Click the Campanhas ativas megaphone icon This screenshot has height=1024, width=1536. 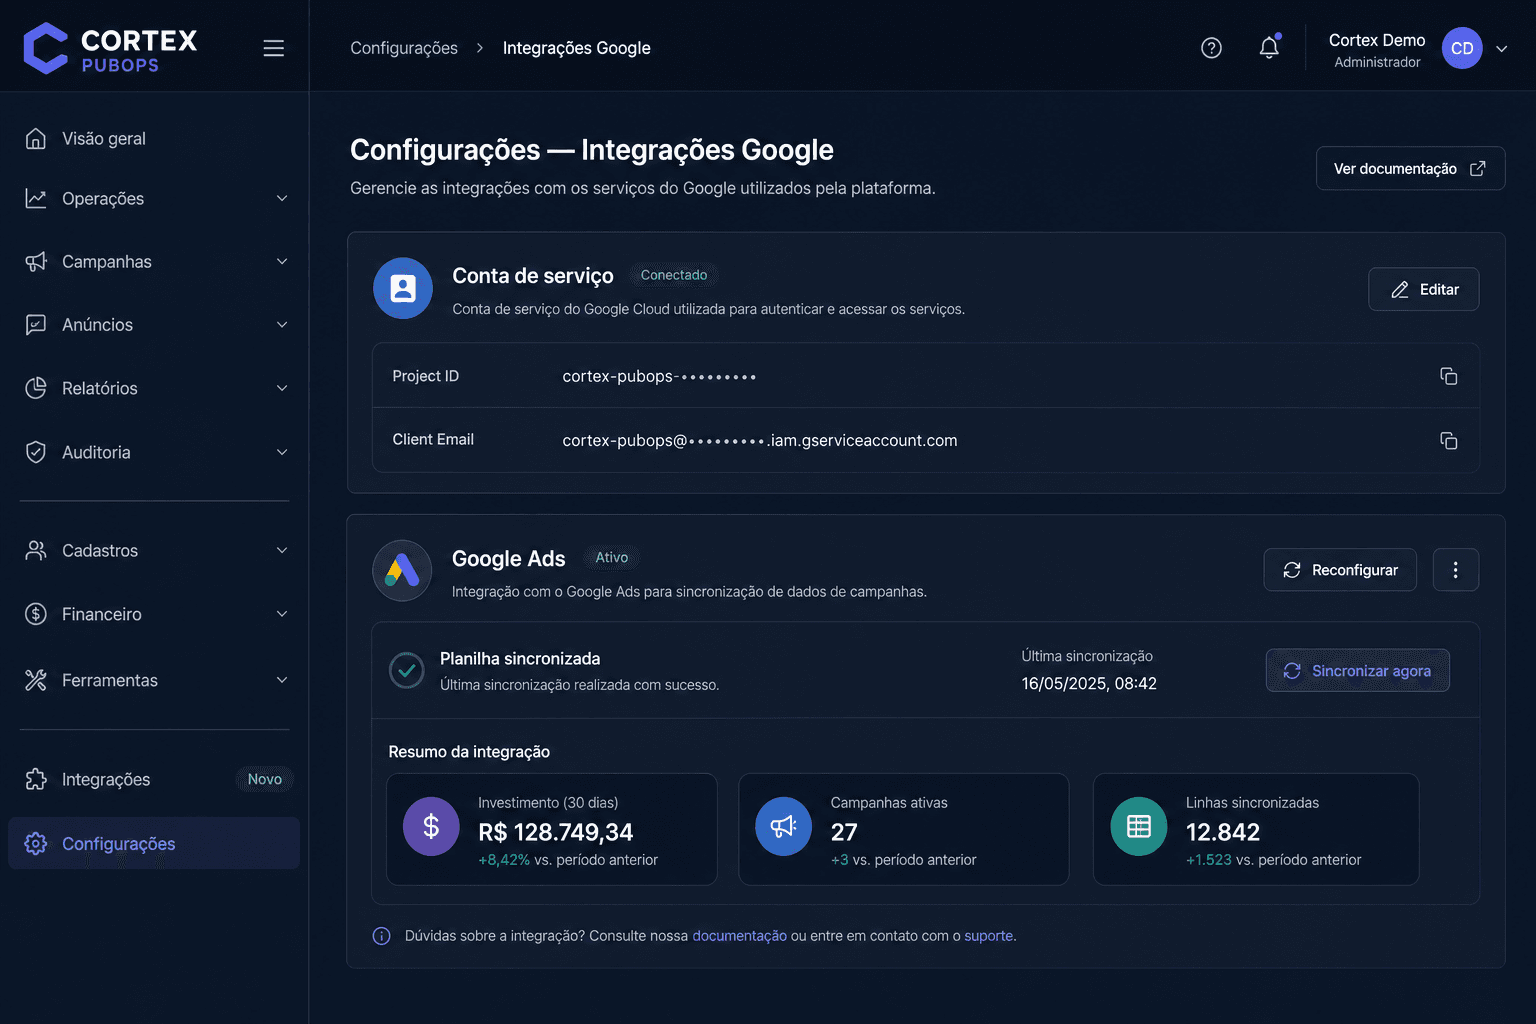click(x=783, y=826)
